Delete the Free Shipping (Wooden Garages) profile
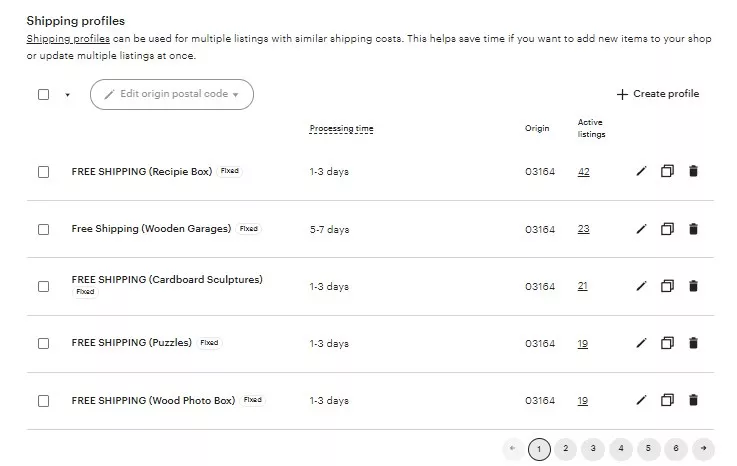The width and height of the screenshot is (737, 466). [693, 229]
